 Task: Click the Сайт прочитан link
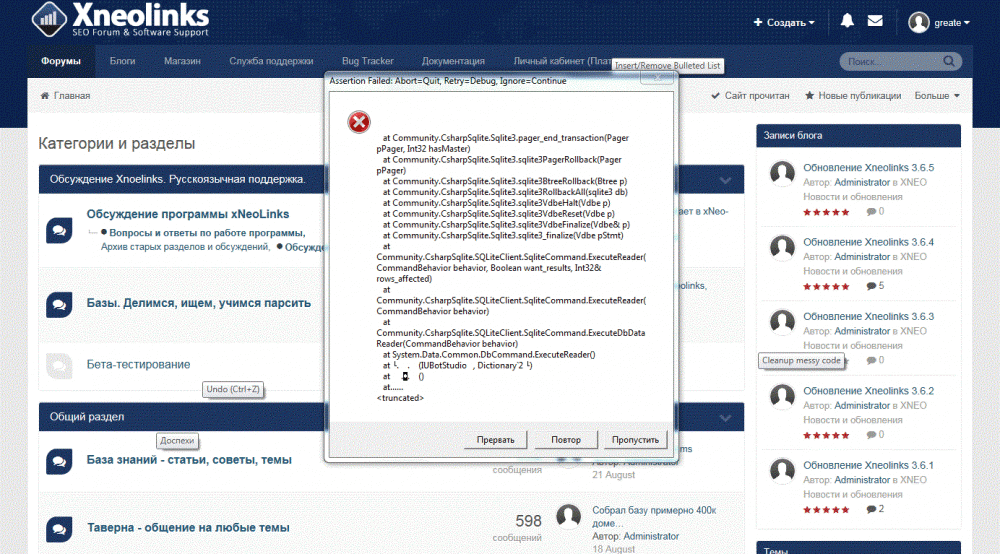[751, 96]
